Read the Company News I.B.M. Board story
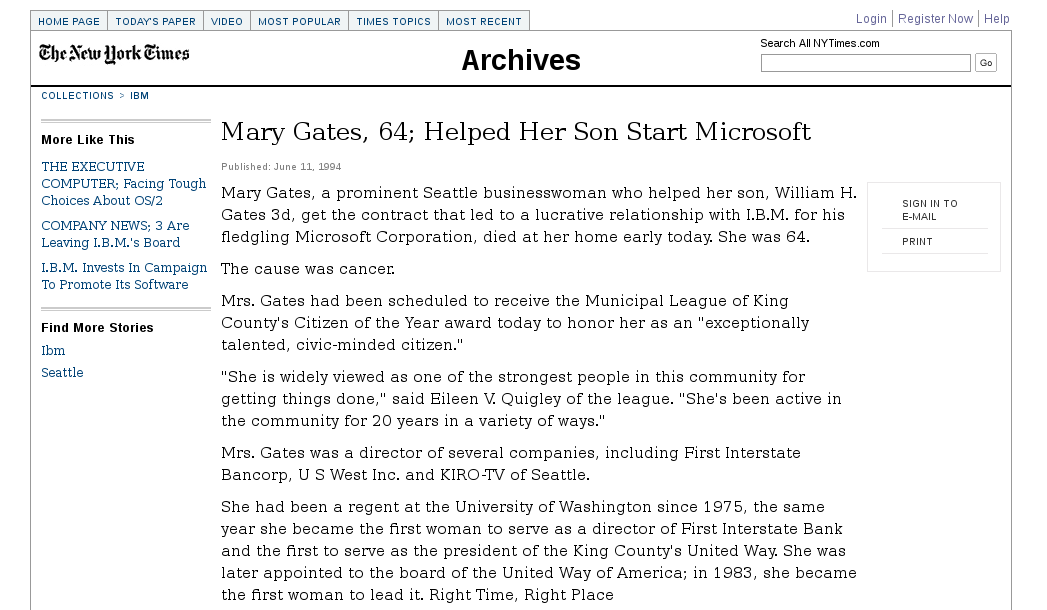The height and width of the screenshot is (610, 1047). click(x=115, y=234)
